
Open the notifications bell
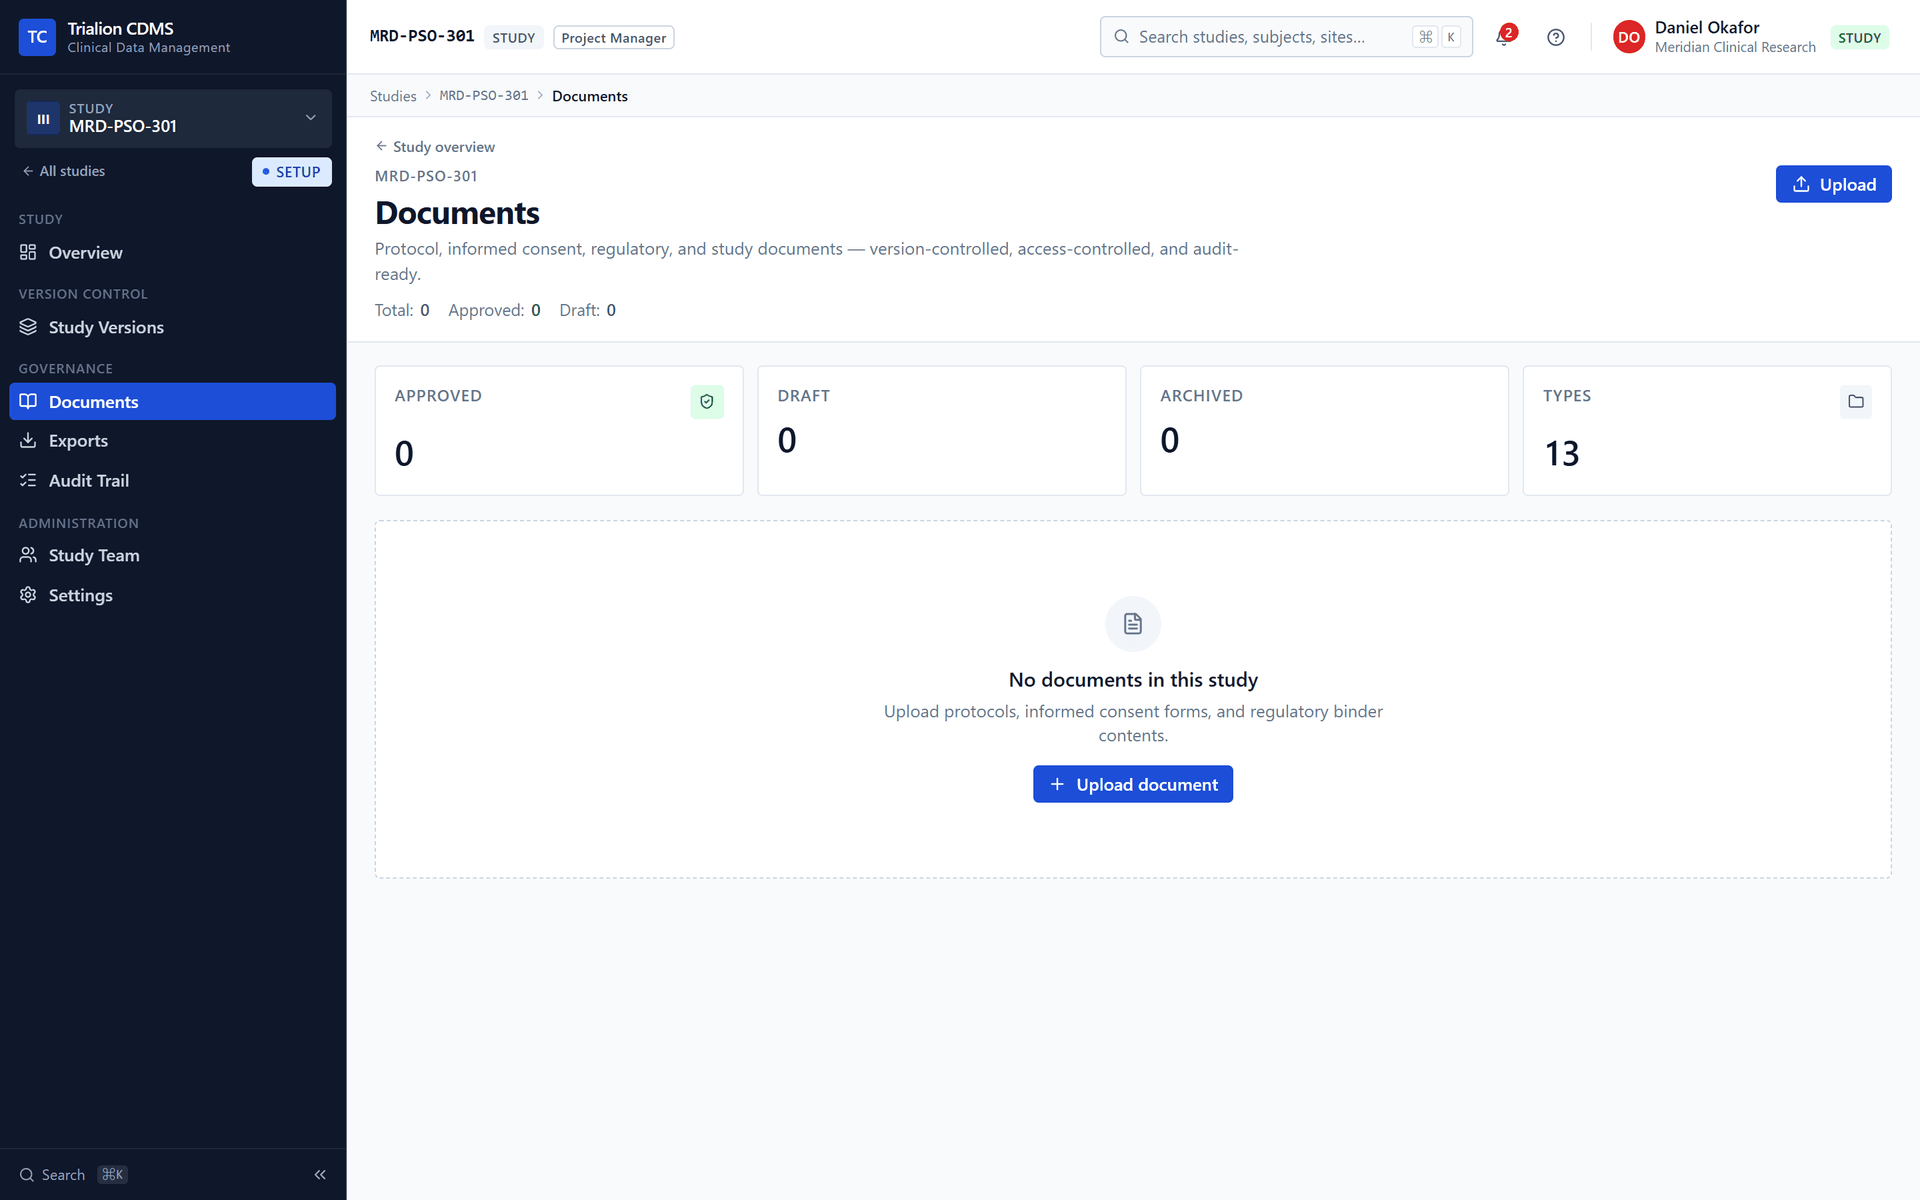tap(1504, 37)
